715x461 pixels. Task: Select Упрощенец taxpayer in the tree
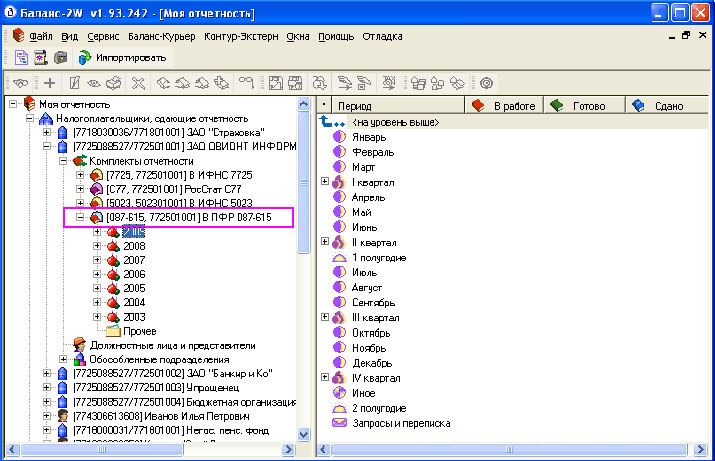[156, 388]
